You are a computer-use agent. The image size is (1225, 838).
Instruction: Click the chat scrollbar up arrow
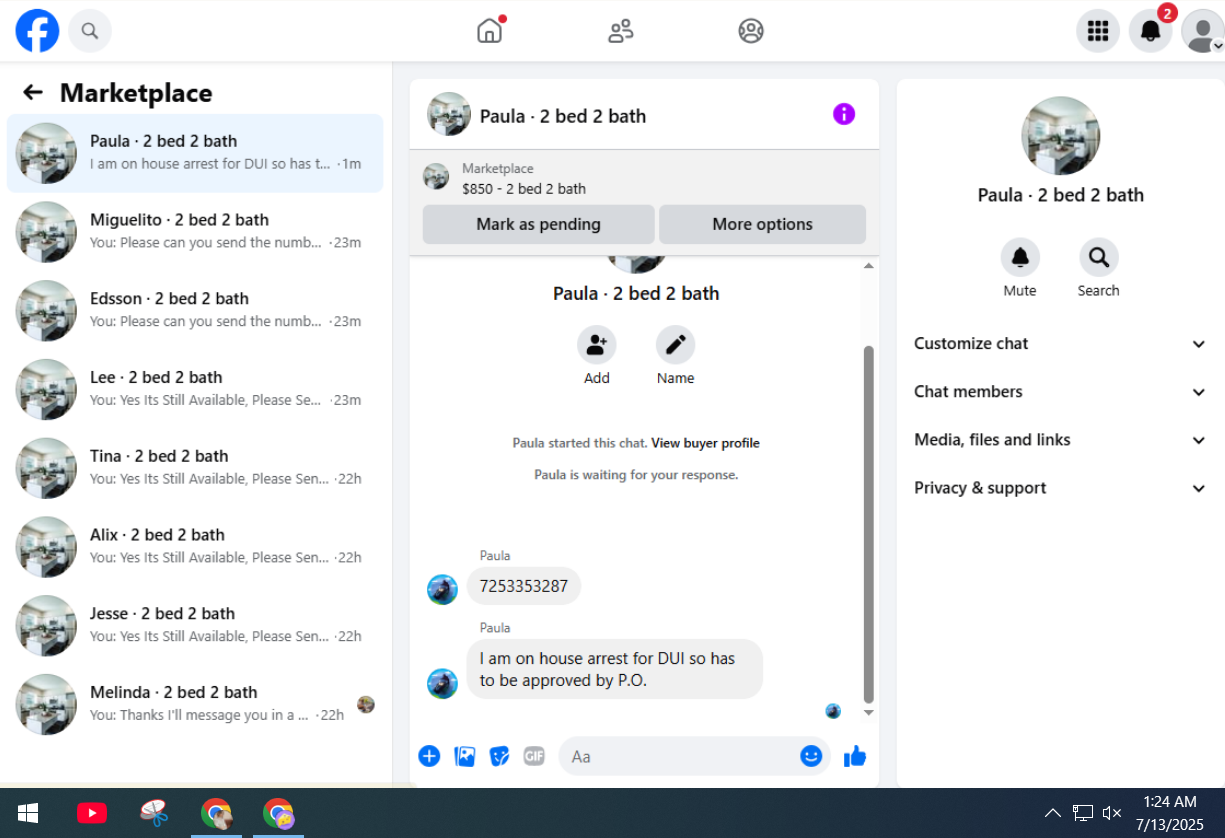coord(868,266)
